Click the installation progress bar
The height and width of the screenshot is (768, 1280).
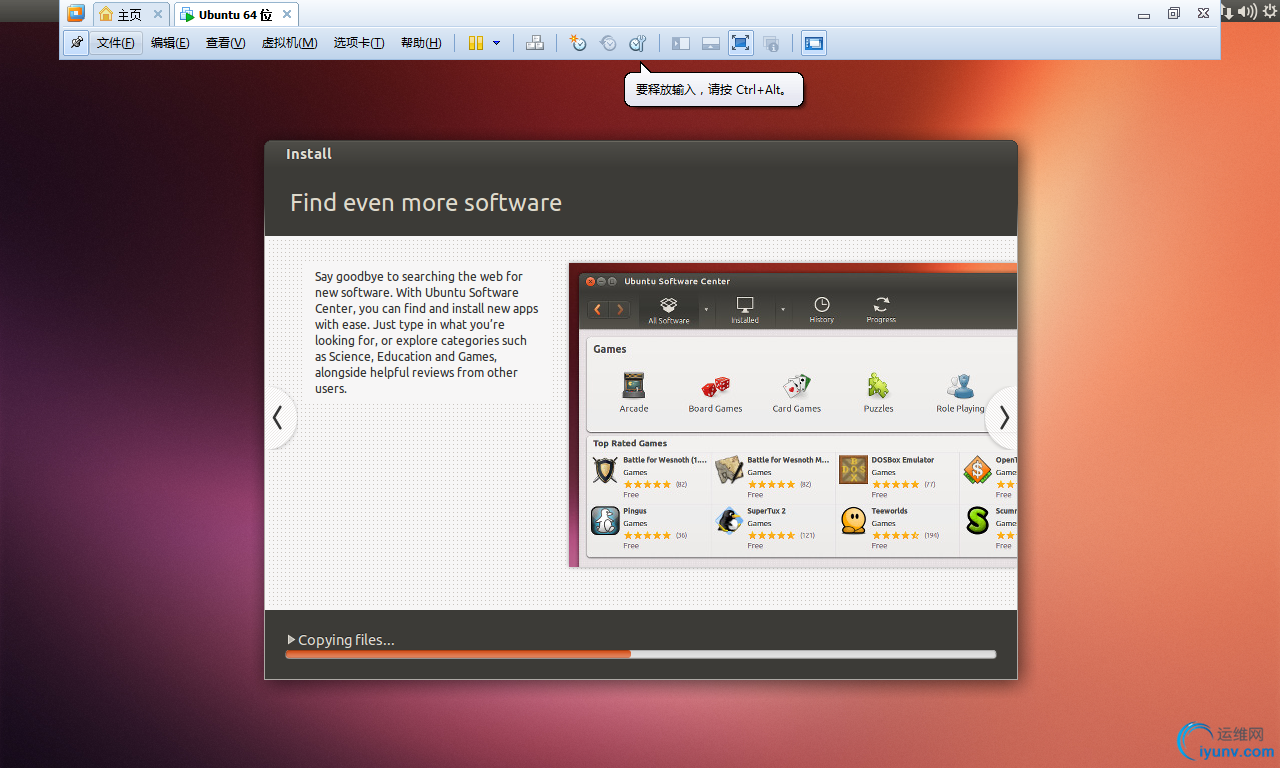641,654
